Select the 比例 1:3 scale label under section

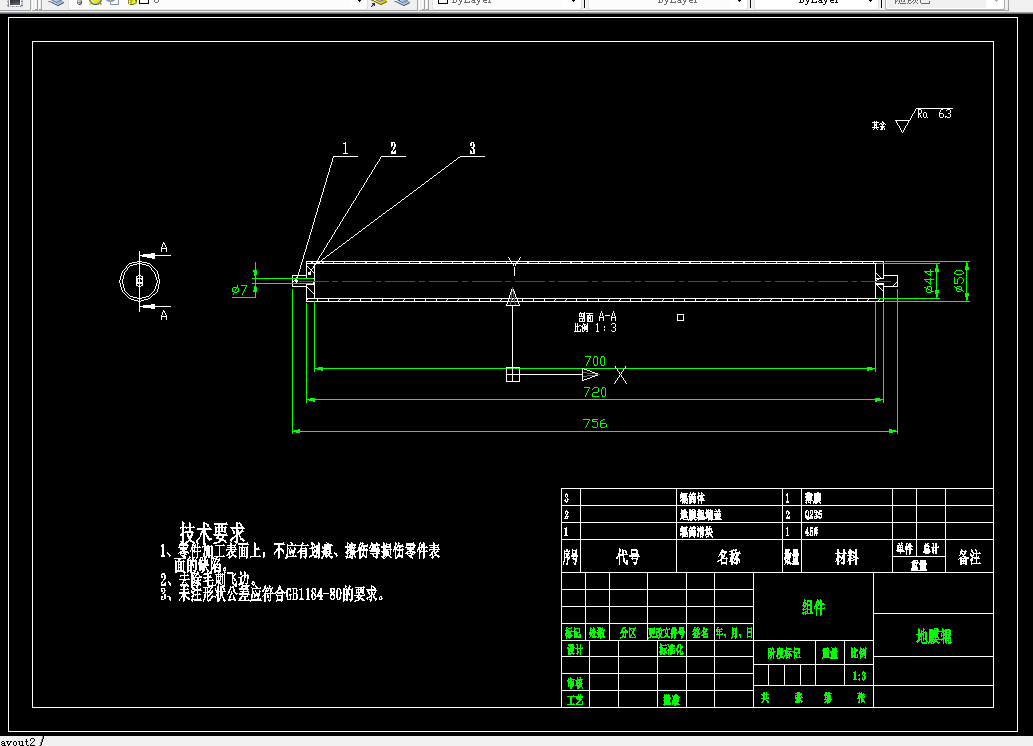595,328
